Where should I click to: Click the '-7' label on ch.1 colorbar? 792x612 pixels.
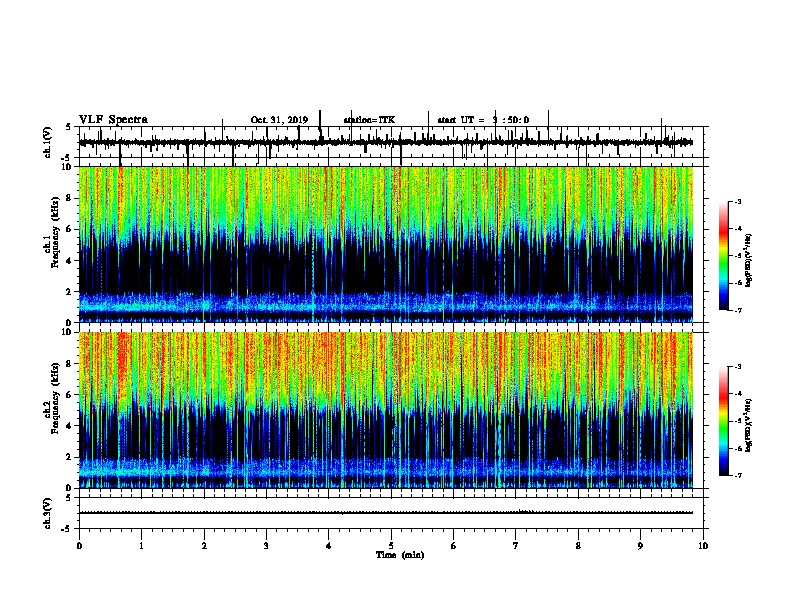738,310
